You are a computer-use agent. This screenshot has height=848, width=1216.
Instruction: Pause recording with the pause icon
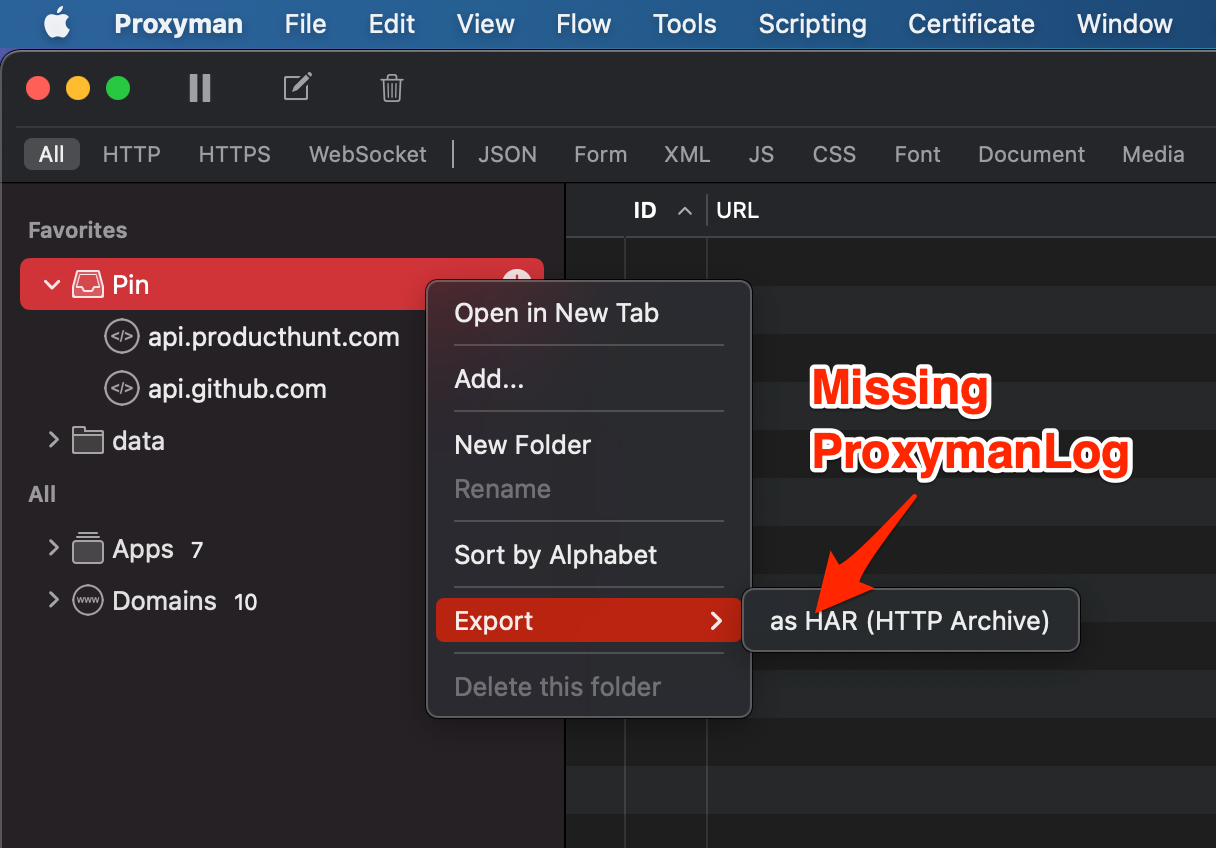point(200,88)
